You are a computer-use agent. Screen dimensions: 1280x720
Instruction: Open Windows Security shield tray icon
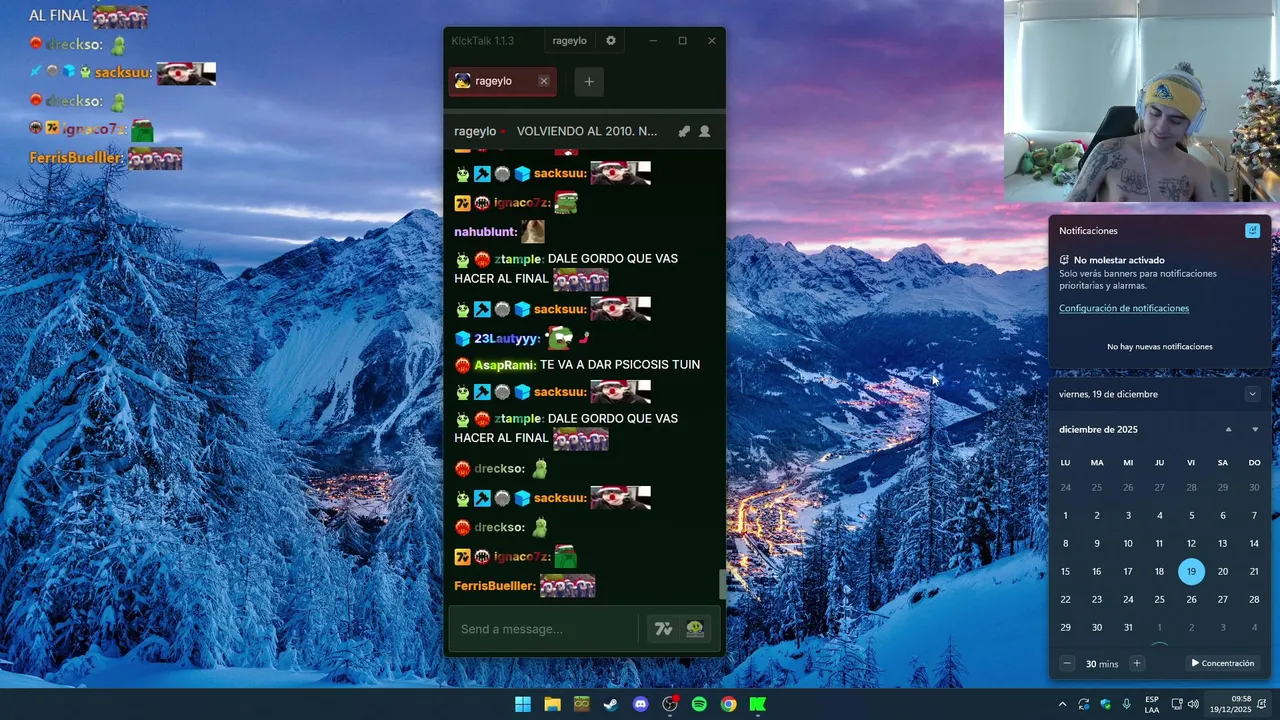pyautogui.click(x=1106, y=704)
